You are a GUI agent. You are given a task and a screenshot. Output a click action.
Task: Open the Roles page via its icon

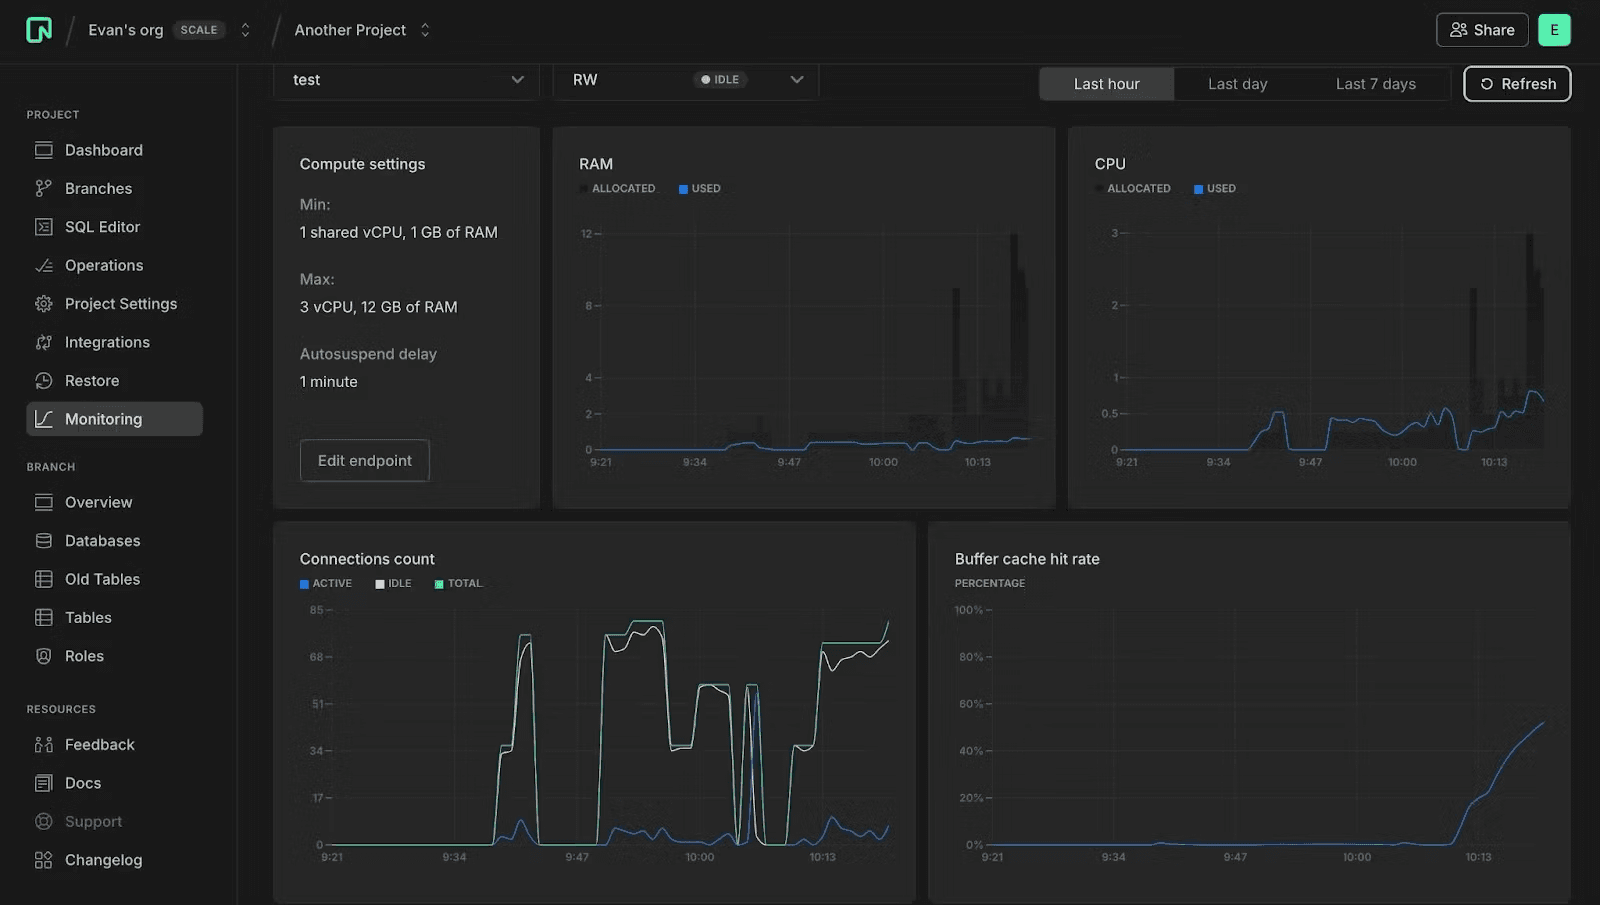(44, 656)
